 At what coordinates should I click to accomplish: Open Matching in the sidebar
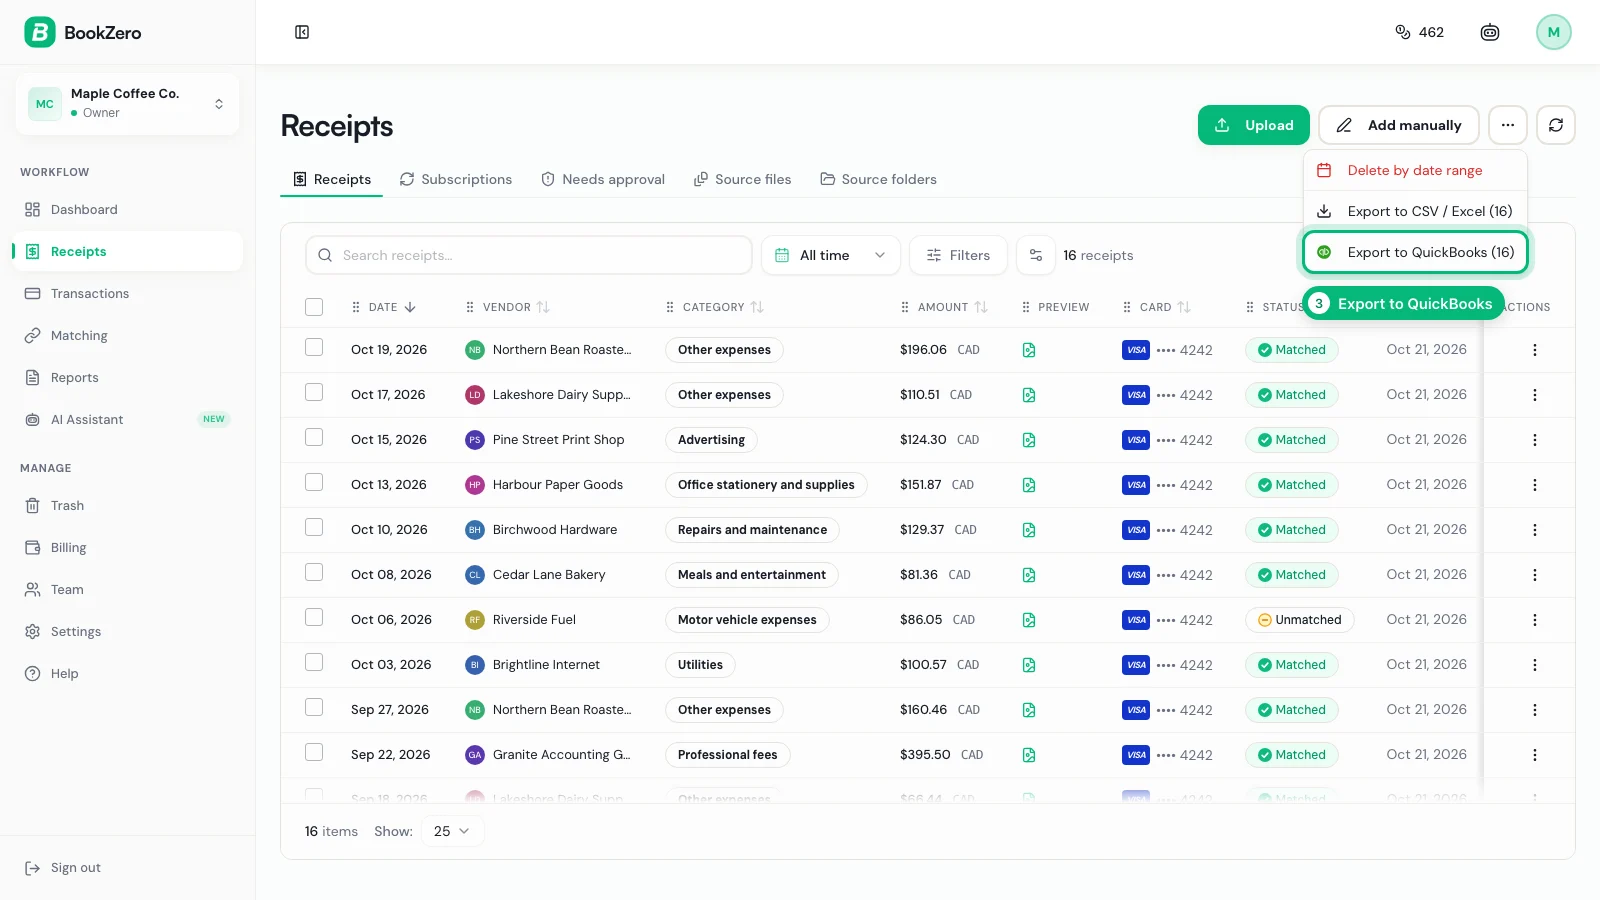click(127, 336)
